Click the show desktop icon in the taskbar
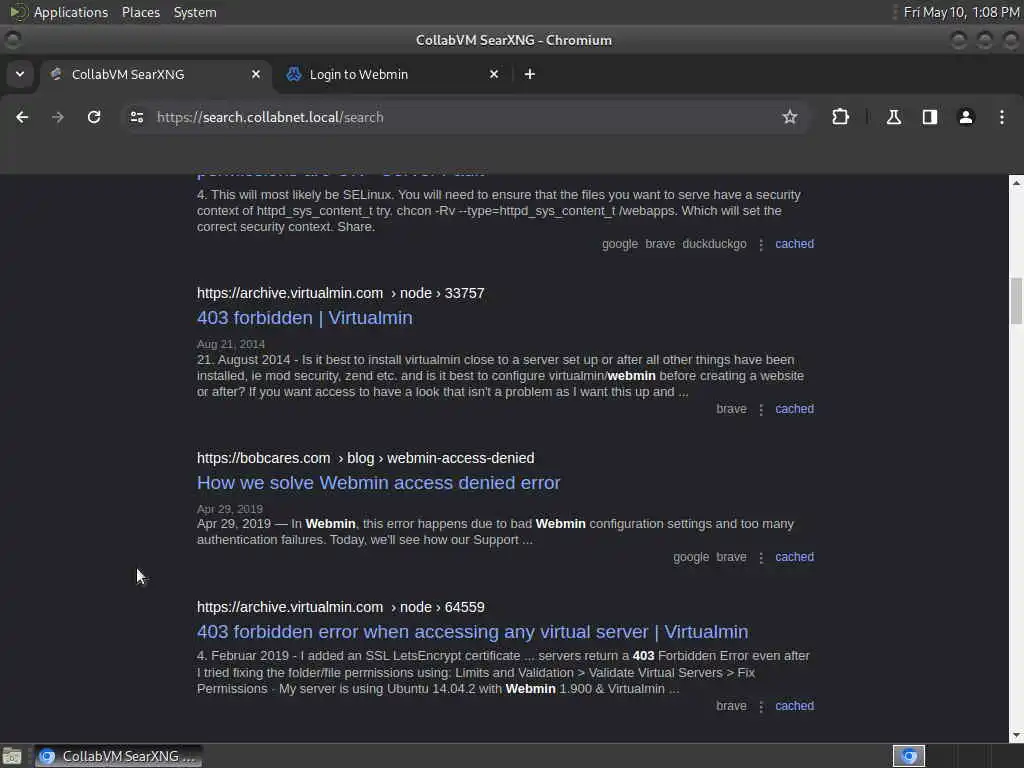Image resolution: width=1024 pixels, height=768 pixels. coord(12,756)
